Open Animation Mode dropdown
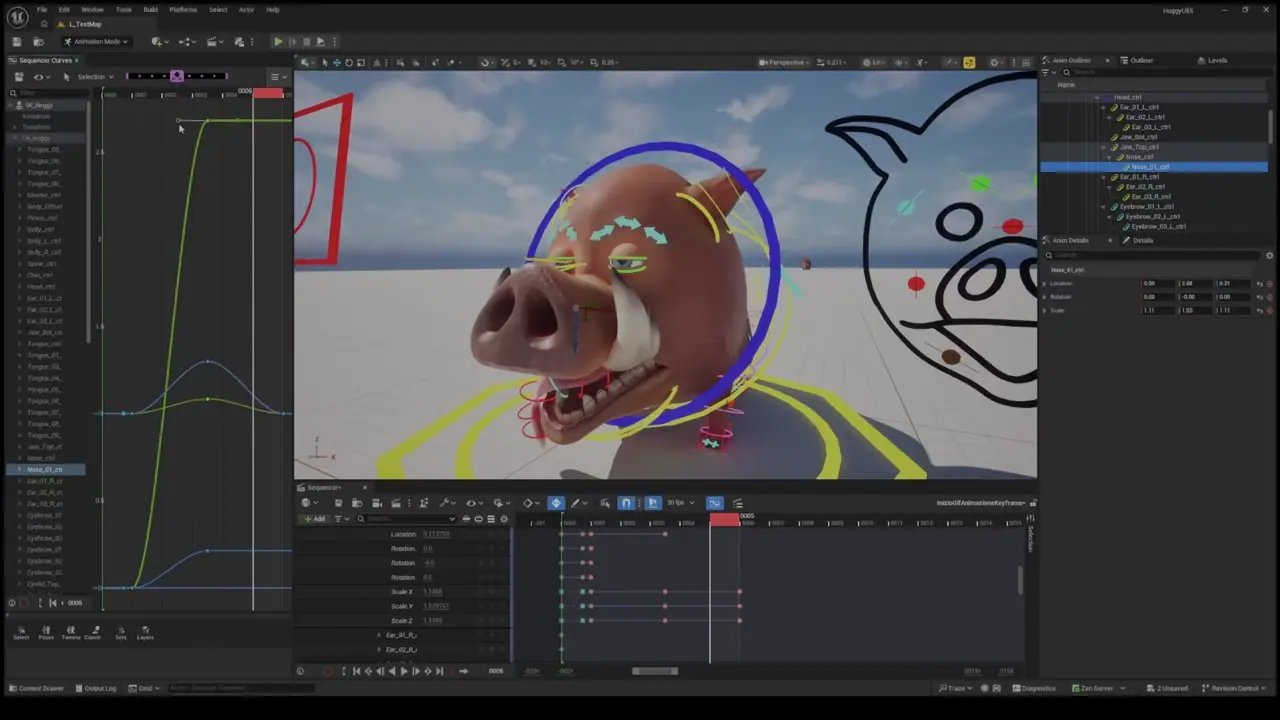 click(x=94, y=42)
